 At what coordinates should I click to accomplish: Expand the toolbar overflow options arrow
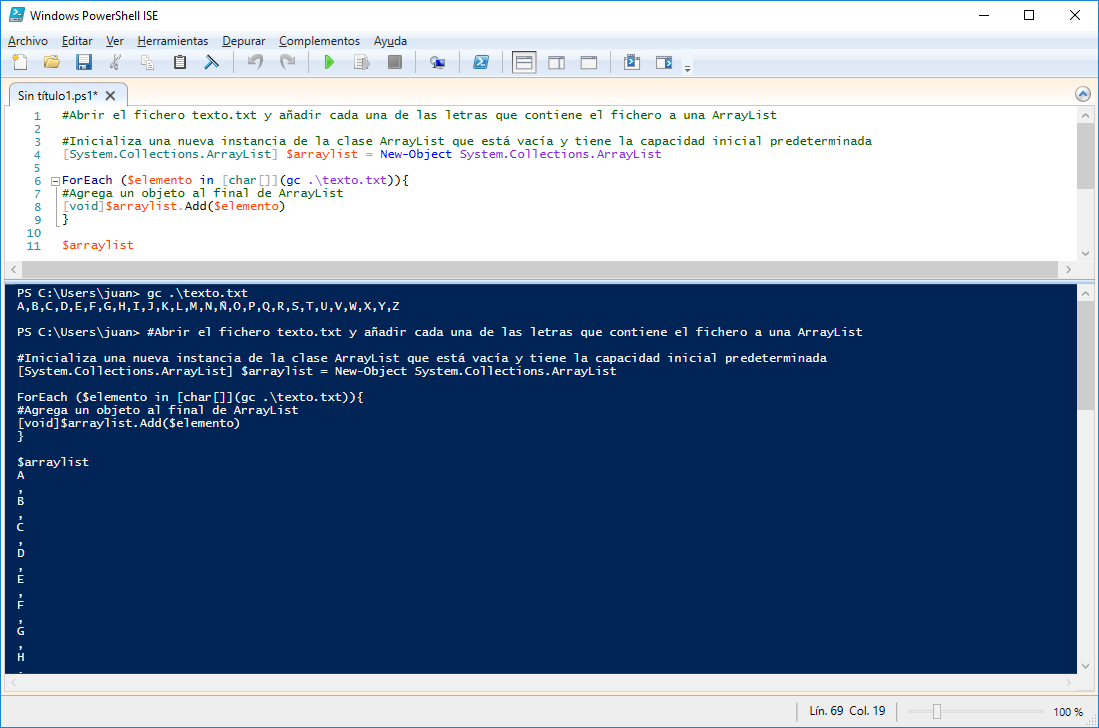pyautogui.click(x=687, y=68)
